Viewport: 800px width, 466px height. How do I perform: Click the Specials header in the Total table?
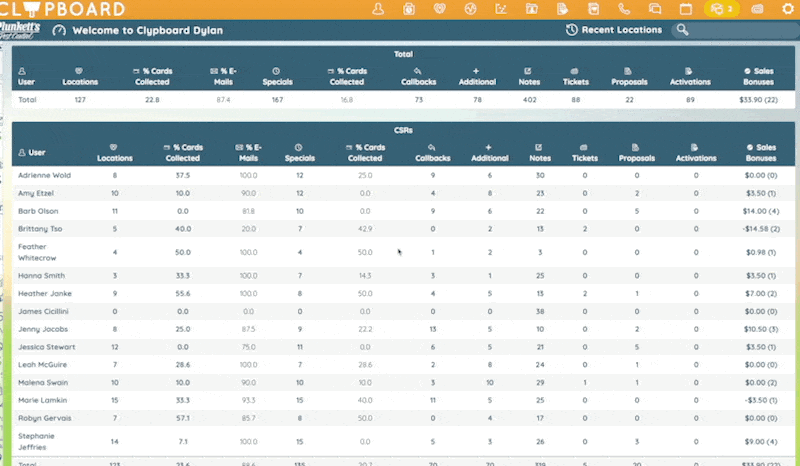coord(277,77)
